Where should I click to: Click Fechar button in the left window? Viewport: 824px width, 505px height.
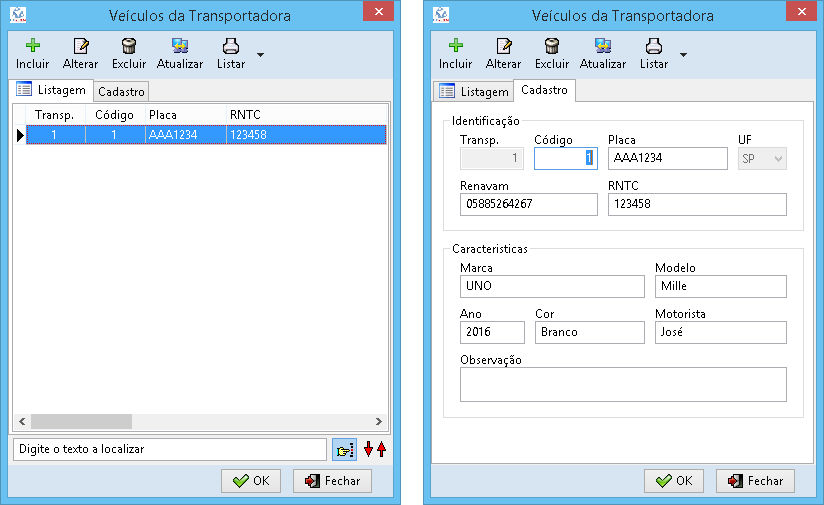point(332,481)
